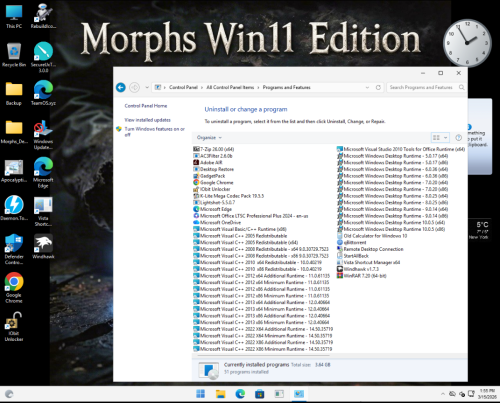Show hidden system tray icons chevron
Viewport: 500px width, 403px height.
click(x=443, y=394)
